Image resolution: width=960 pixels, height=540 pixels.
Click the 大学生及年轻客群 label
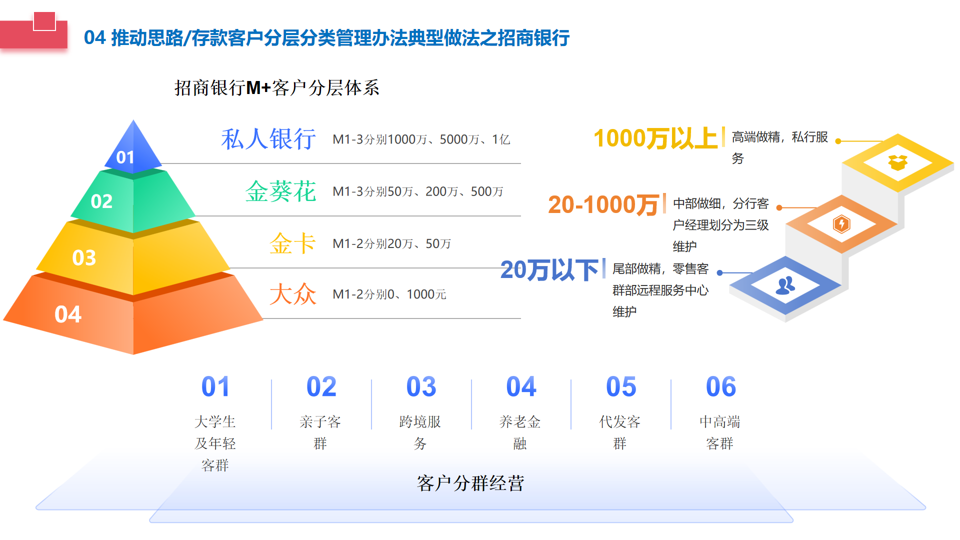215,444
